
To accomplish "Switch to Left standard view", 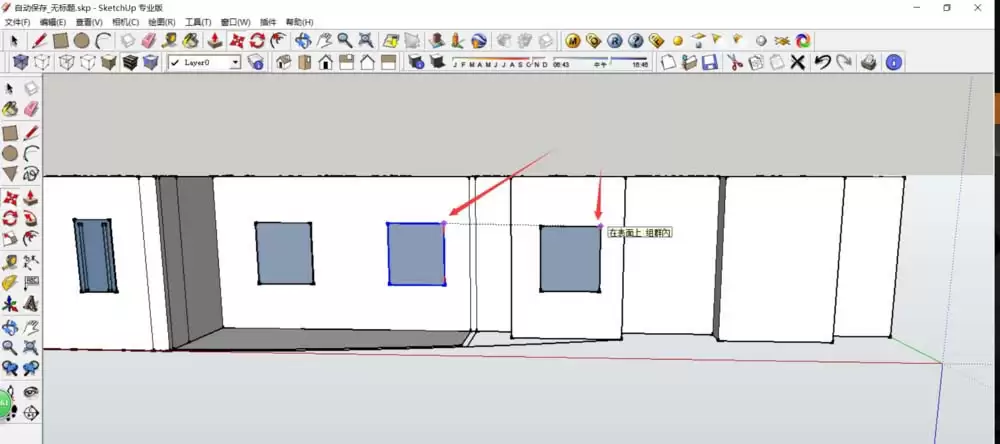I will (388, 62).
